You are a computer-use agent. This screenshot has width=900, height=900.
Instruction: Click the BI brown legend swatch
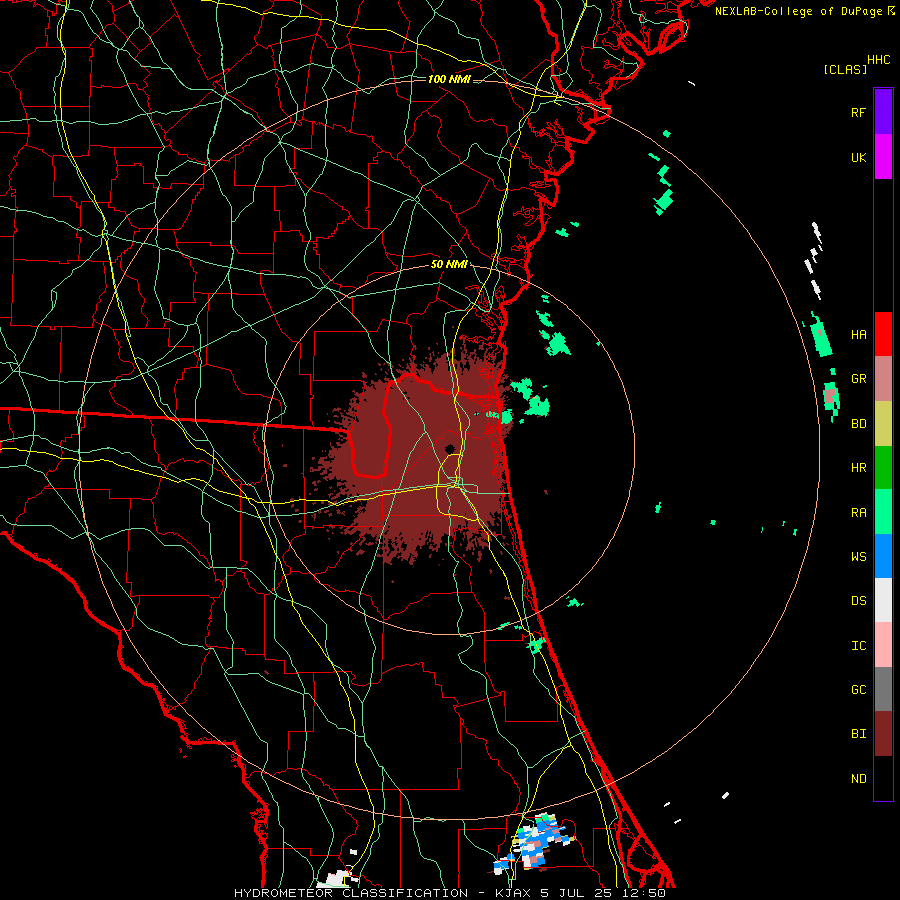pos(883,734)
